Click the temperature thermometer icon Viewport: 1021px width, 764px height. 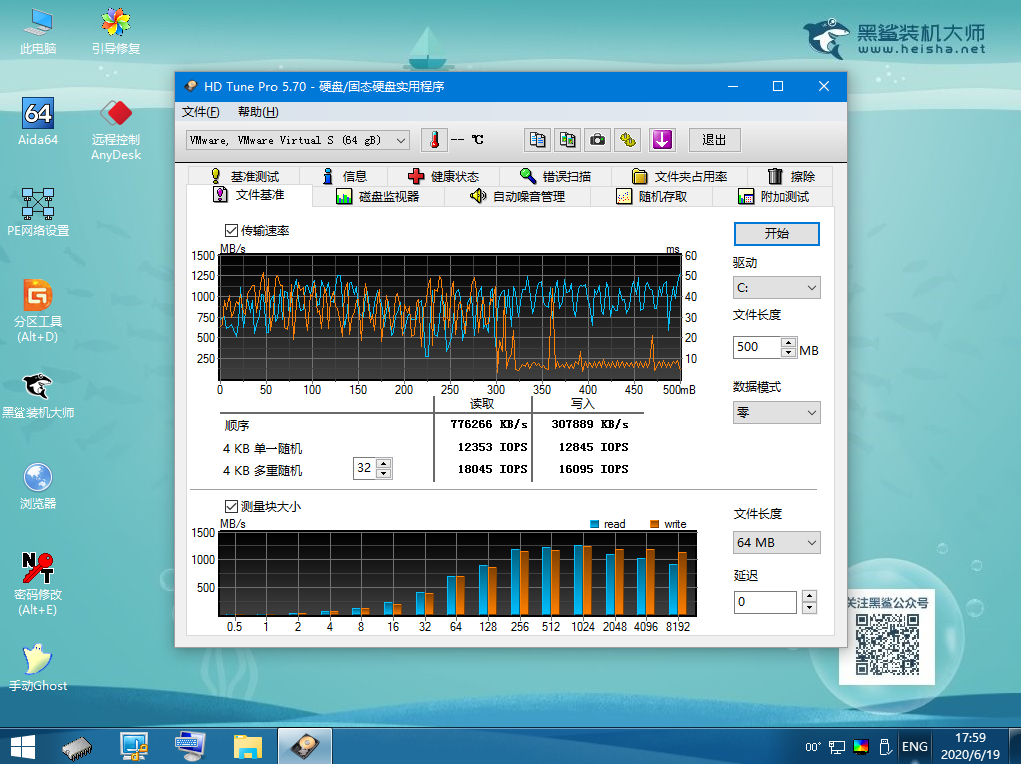(434, 140)
